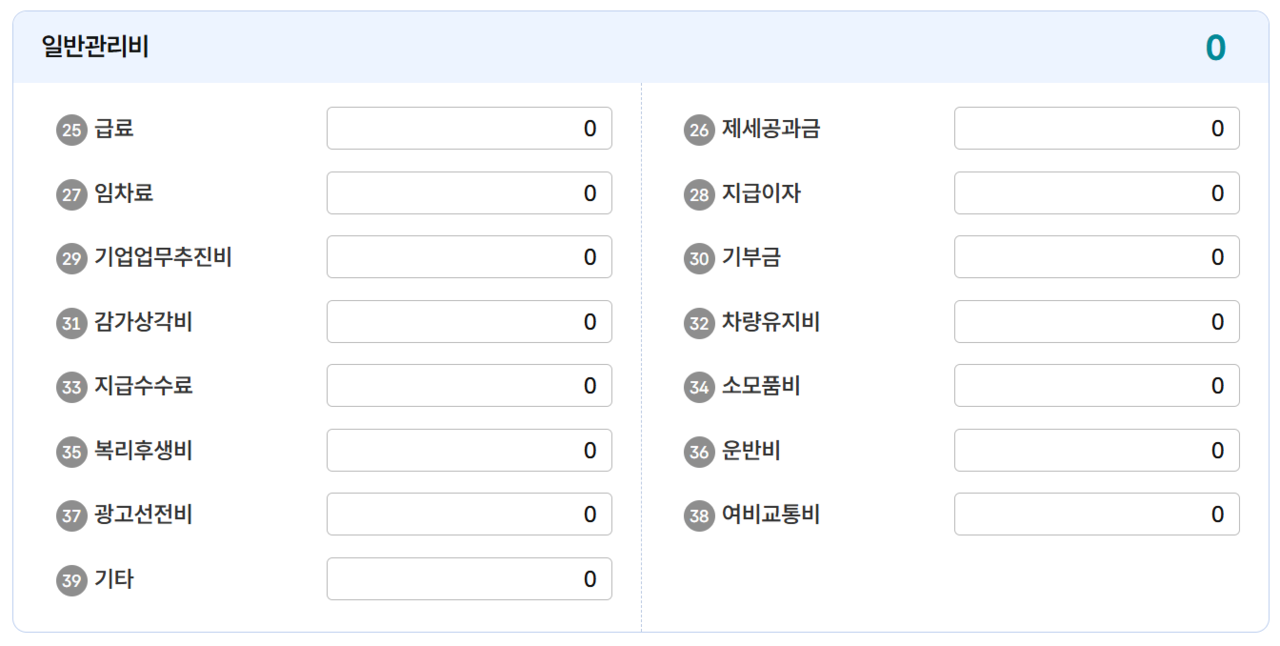The height and width of the screenshot is (646, 1280).
Task: Click the number 25 badge beside 급료
Action: click(72, 130)
